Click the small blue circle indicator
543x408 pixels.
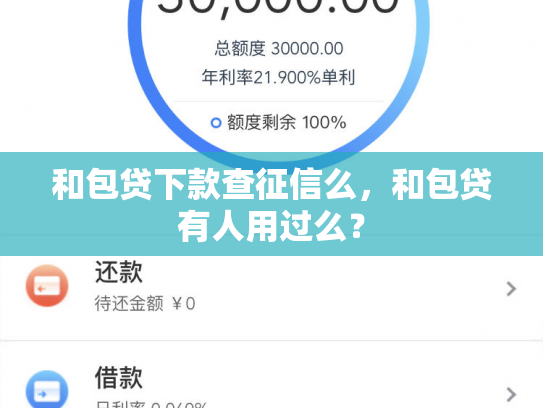point(216,123)
